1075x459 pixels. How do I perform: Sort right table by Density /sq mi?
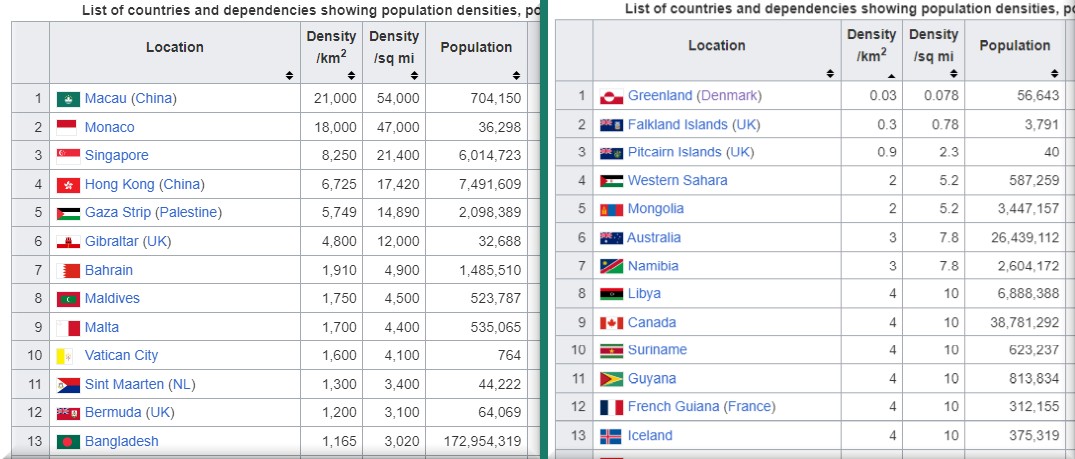pos(953,74)
